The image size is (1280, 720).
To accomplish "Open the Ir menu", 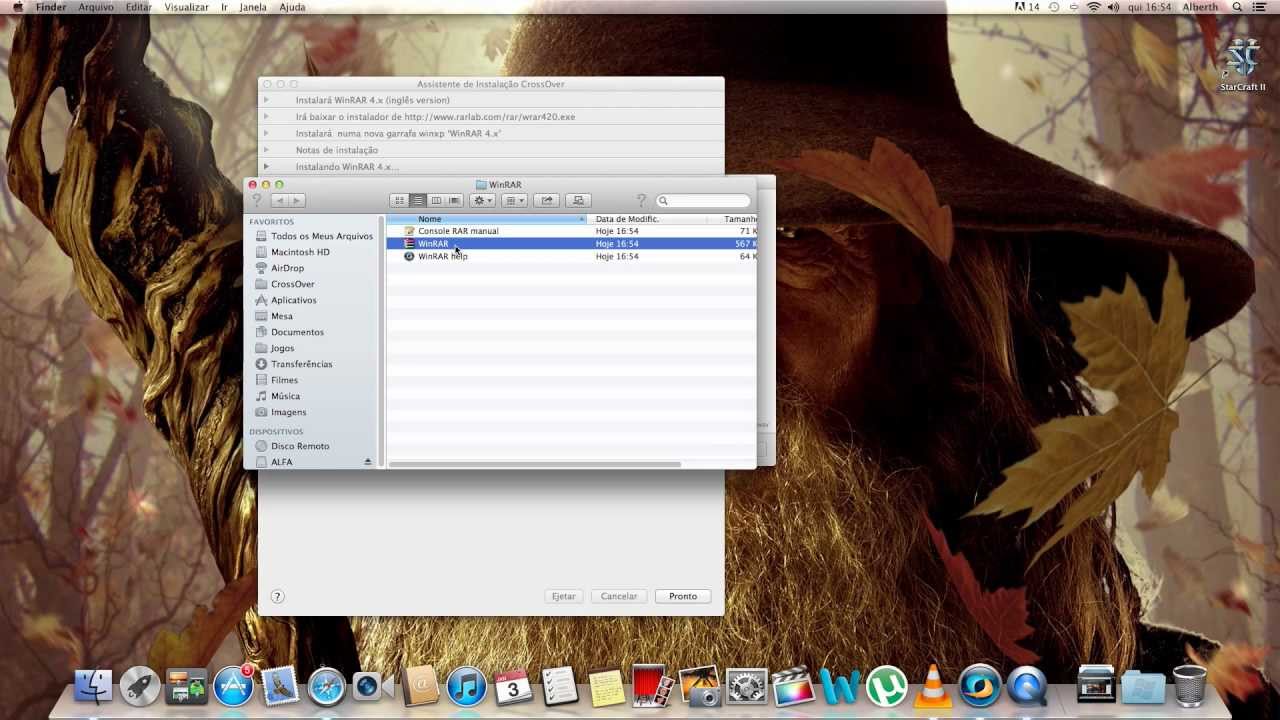I will pyautogui.click(x=224, y=7).
